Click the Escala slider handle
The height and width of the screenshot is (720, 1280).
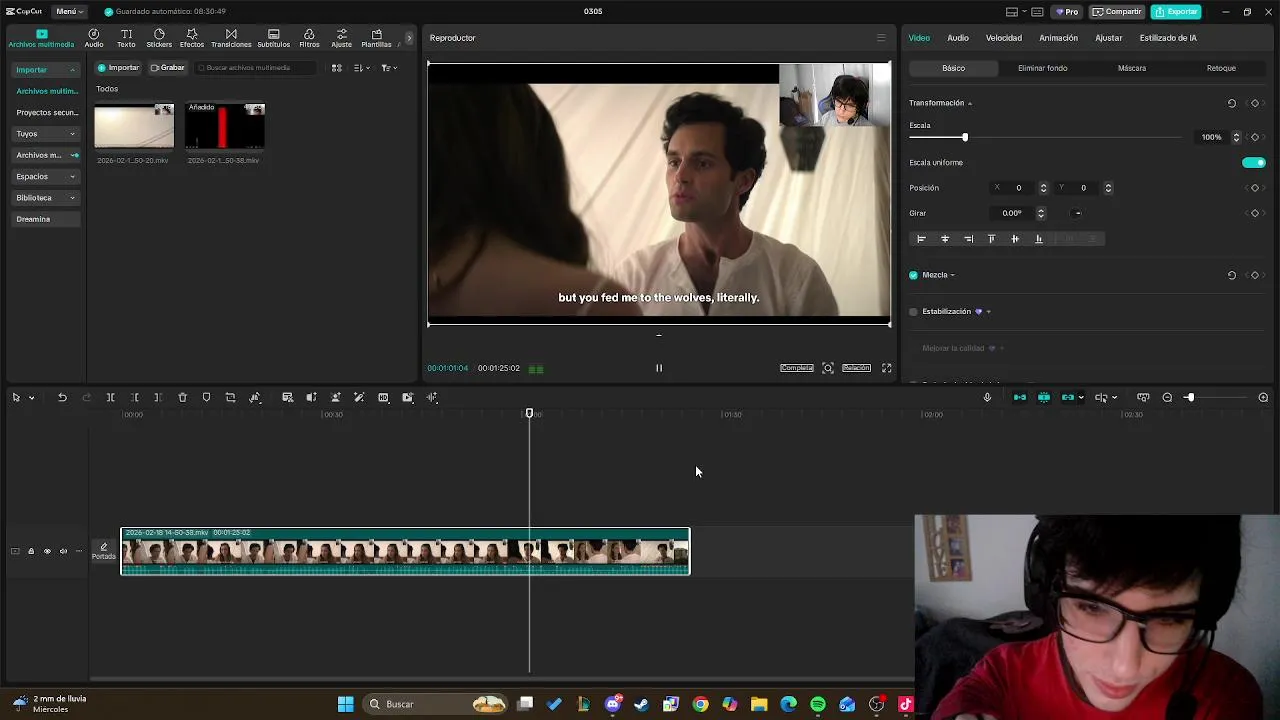coord(964,137)
